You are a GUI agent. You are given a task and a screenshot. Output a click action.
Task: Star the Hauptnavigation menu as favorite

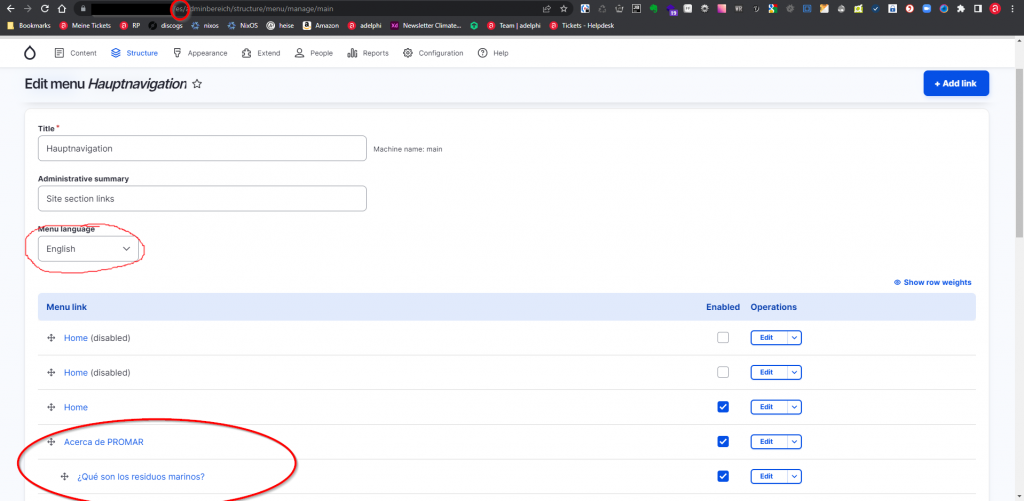point(197,85)
